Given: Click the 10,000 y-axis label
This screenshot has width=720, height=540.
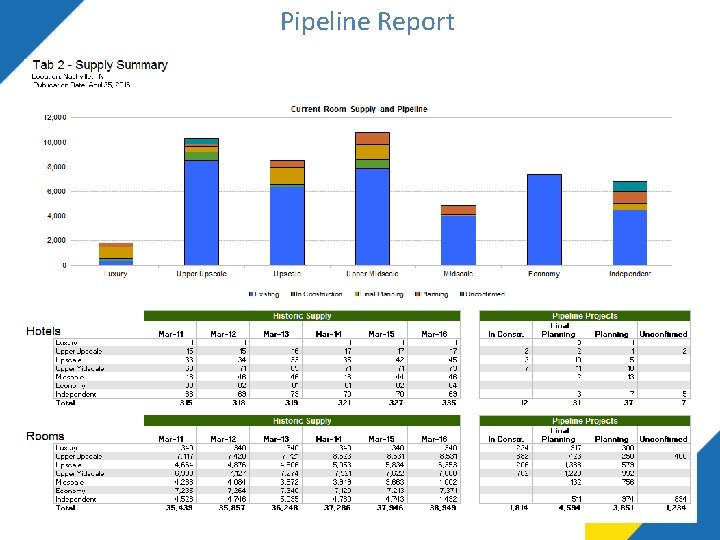Looking at the screenshot, I should [x=55, y=142].
